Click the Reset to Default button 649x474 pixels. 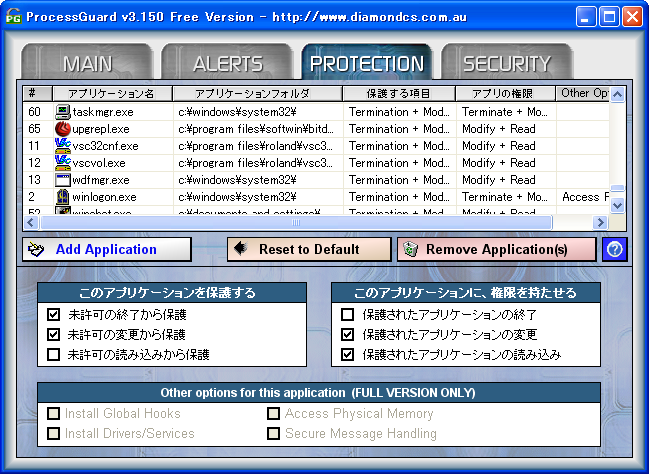click(x=309, y=249)
